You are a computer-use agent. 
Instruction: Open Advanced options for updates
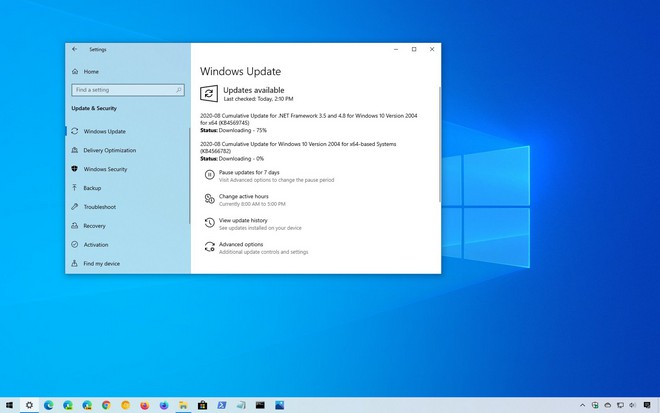(241, 244)
